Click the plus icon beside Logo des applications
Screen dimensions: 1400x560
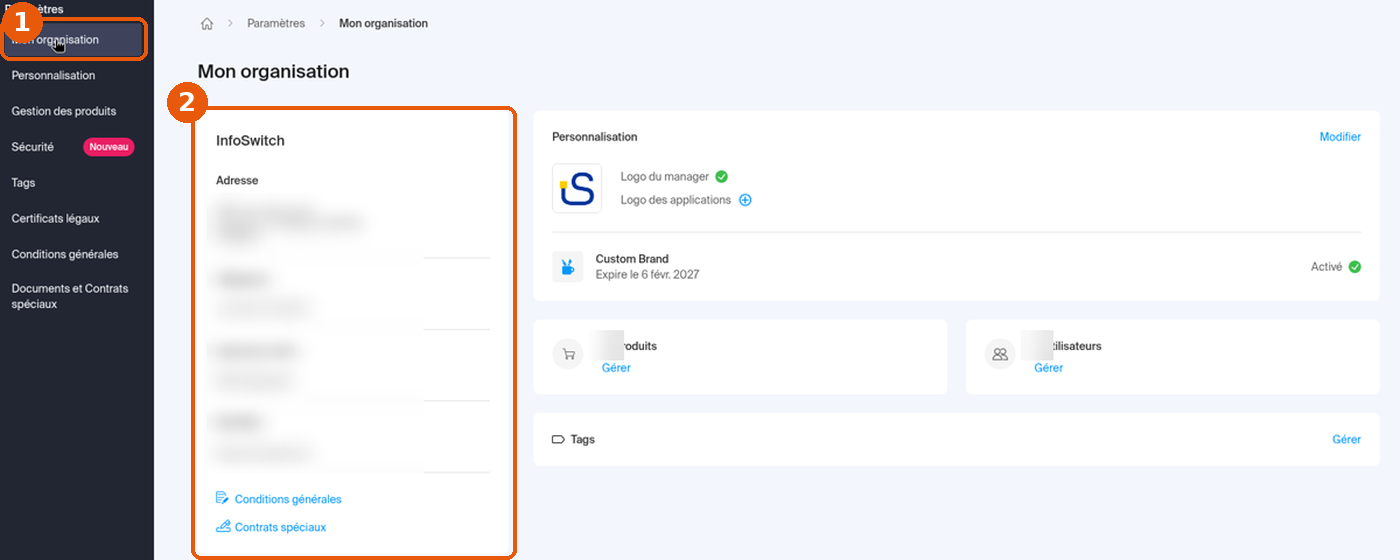click(745, 200)
